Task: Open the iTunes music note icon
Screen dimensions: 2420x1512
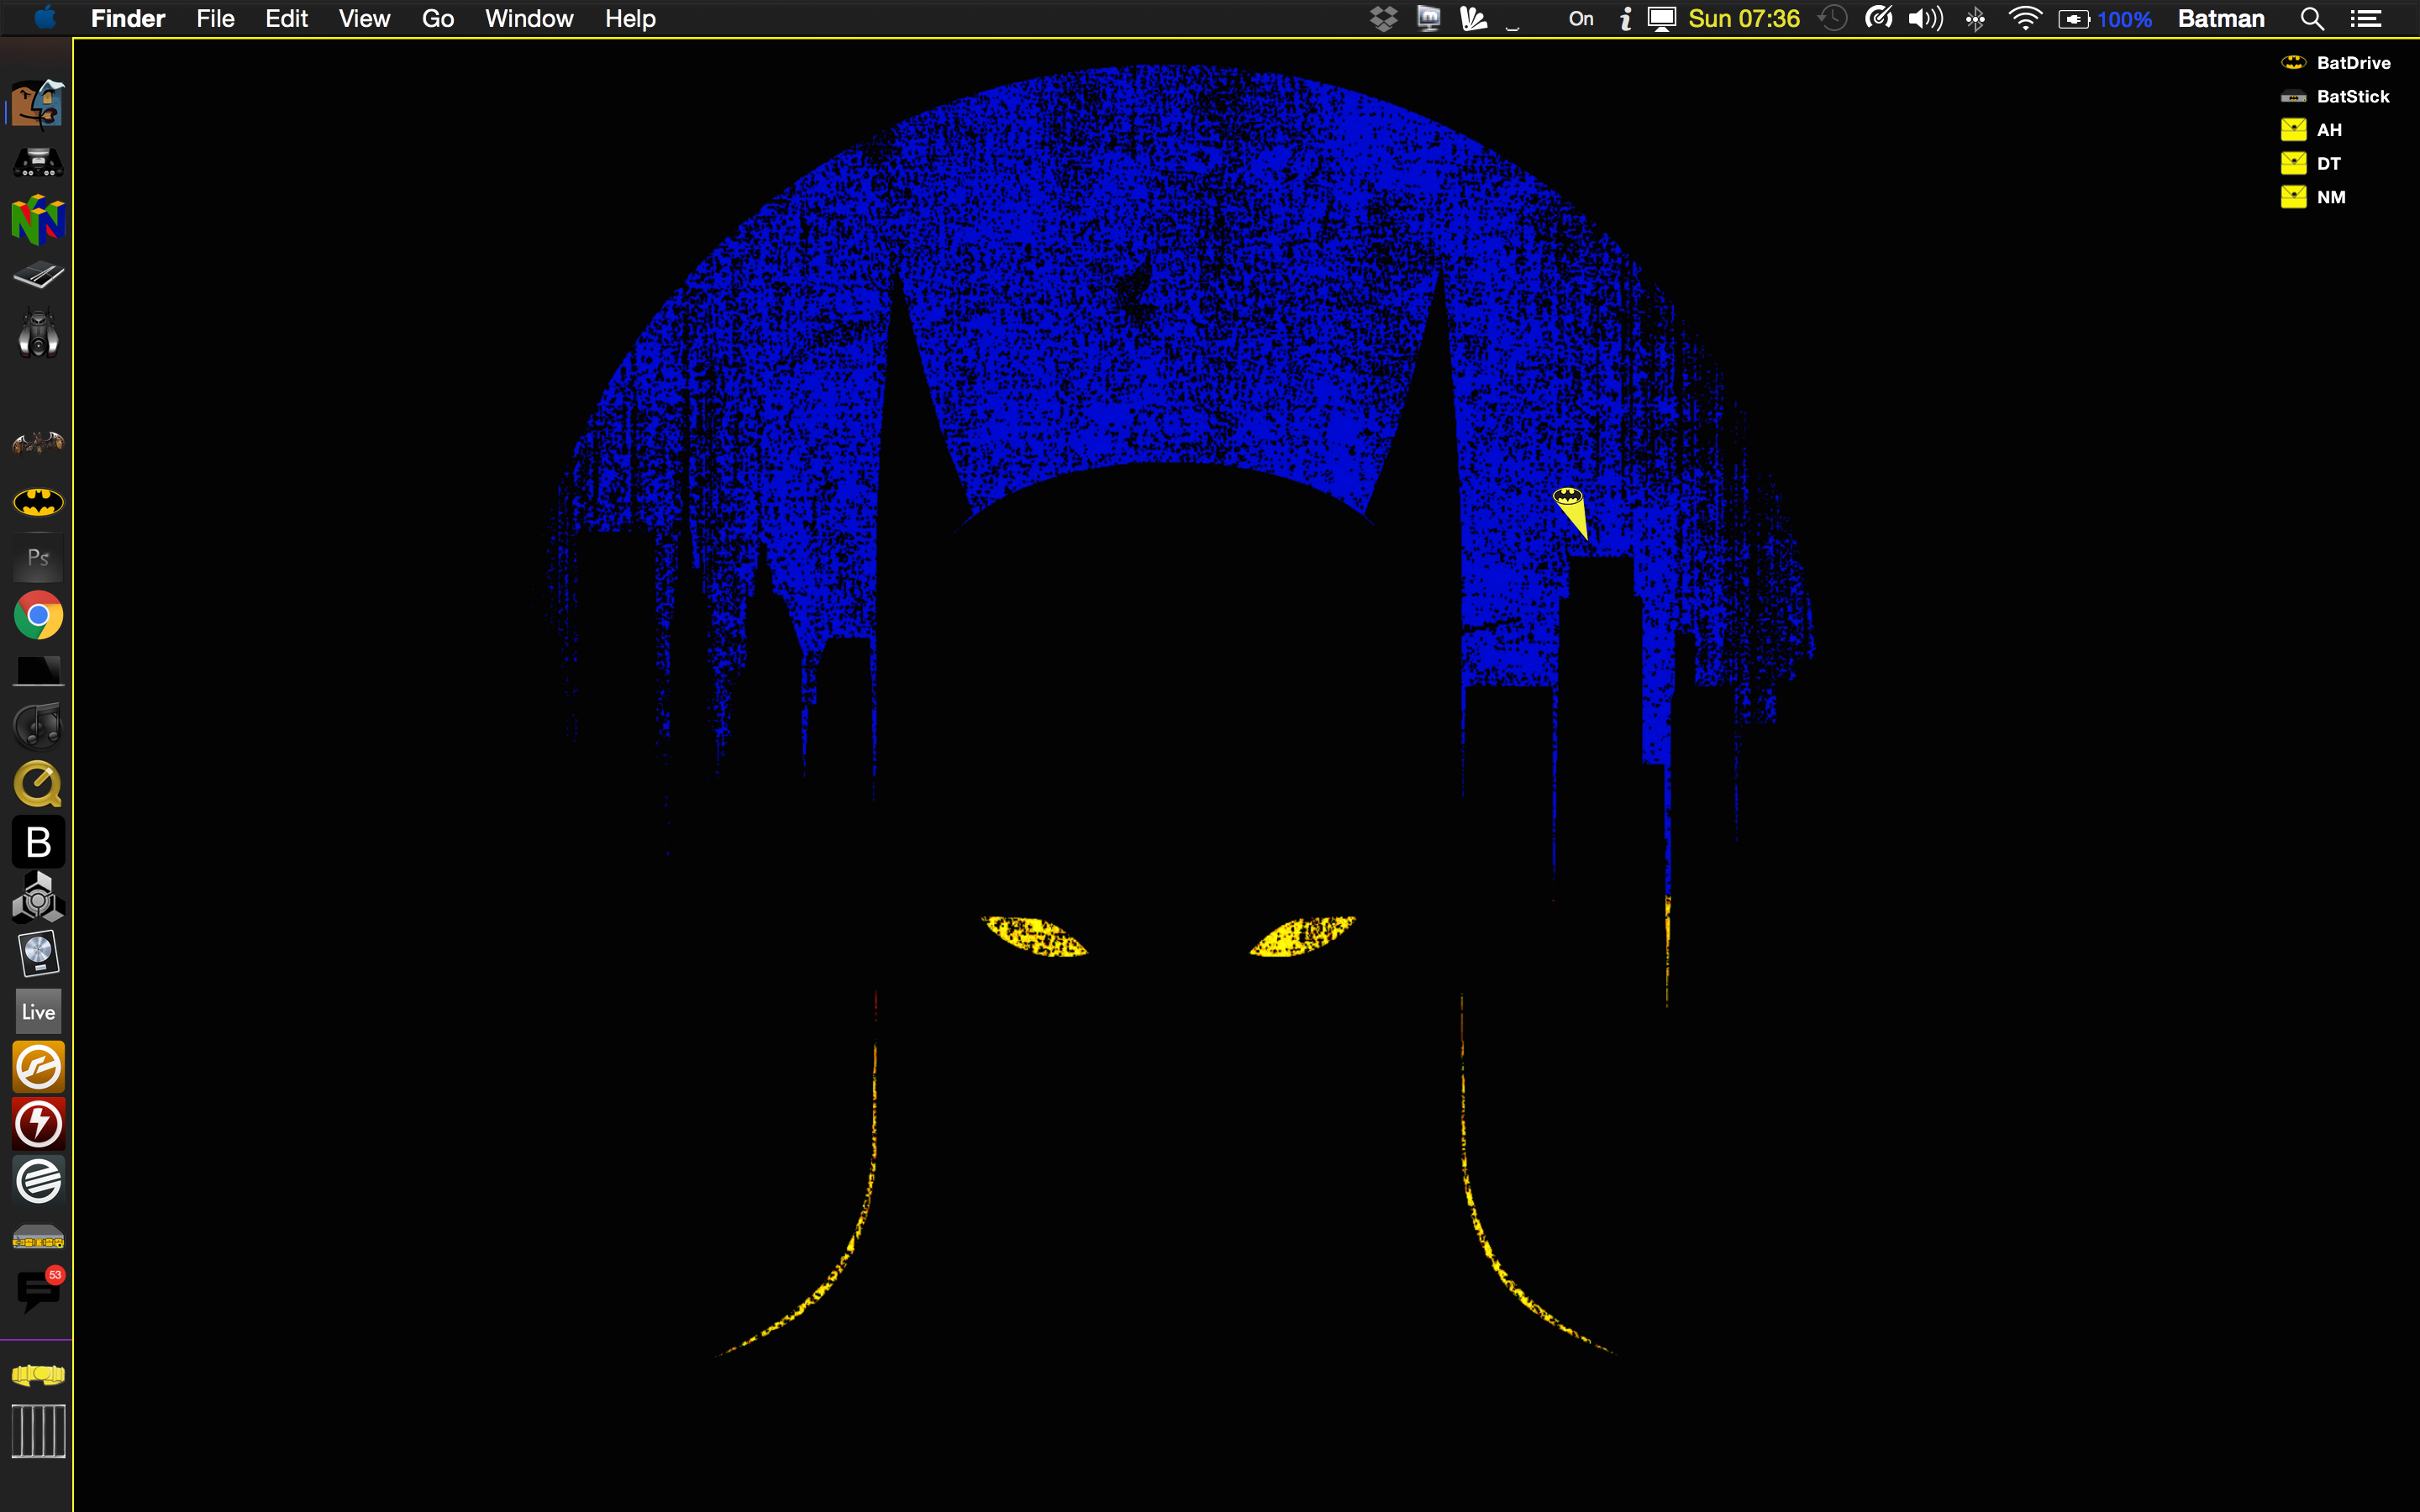Action: point(38,727)
